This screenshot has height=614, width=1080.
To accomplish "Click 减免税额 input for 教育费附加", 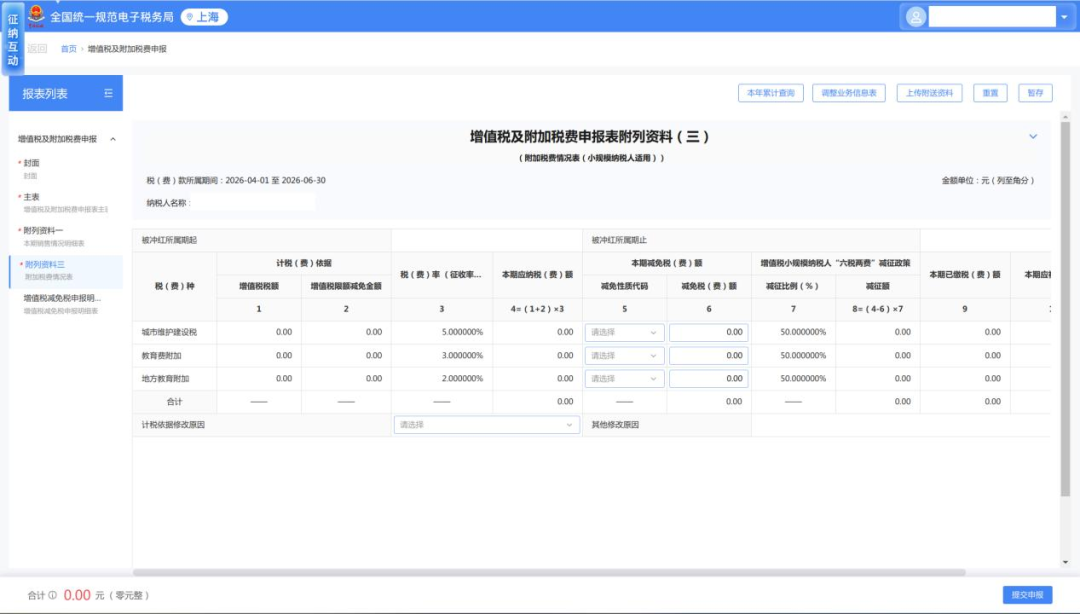I will (x=708, y=356).
